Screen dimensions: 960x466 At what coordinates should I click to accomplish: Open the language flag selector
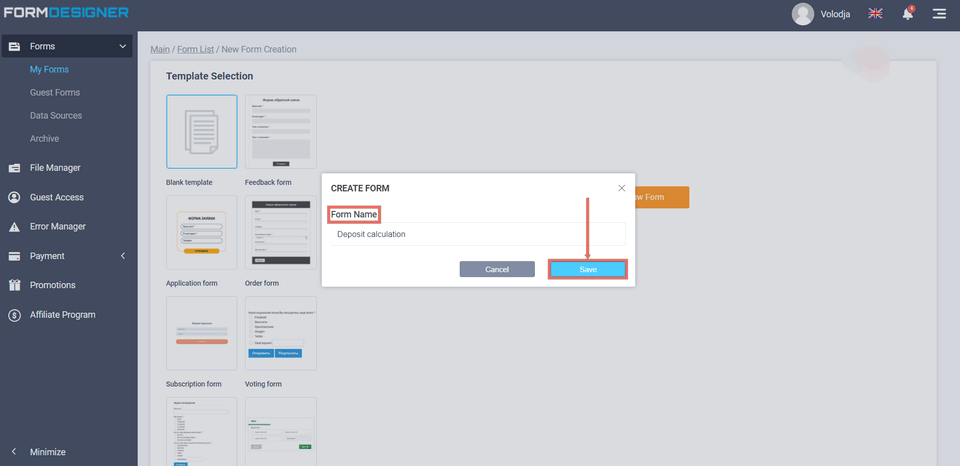[875, 14]
